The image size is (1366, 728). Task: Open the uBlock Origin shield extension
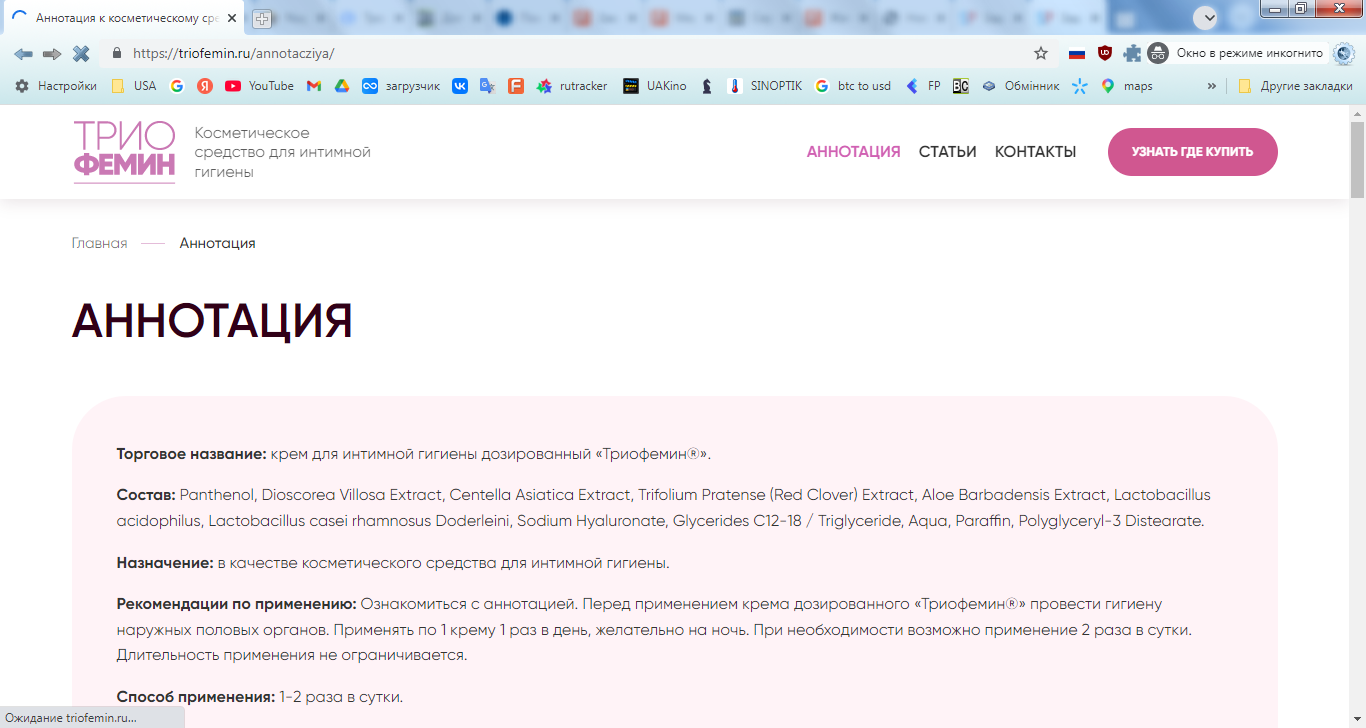[1105, 54]
